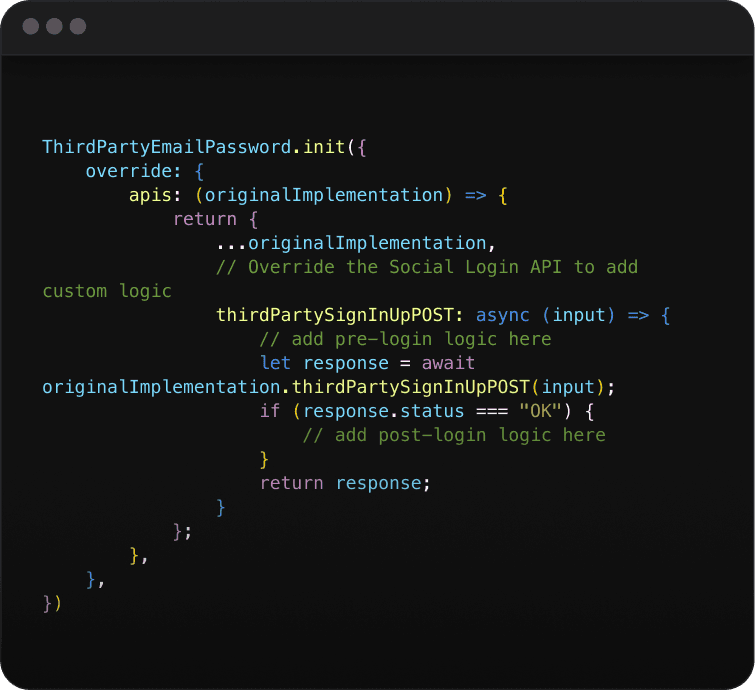755x690 pixels.
Task: Click the async keyword
Action: coord(503,315)
